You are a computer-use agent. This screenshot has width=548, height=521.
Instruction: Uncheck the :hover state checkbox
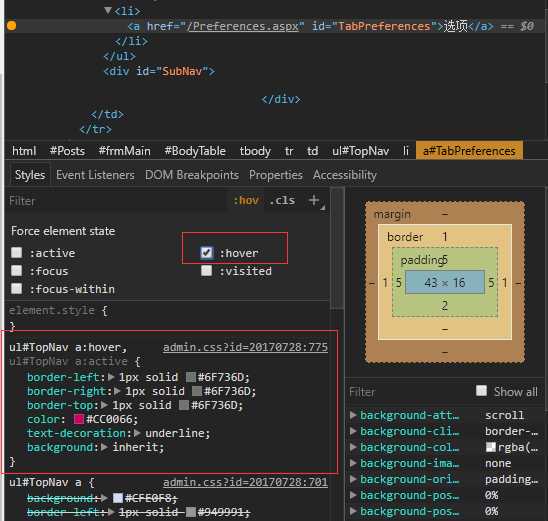pyautogui.click(x=206, y=252)
